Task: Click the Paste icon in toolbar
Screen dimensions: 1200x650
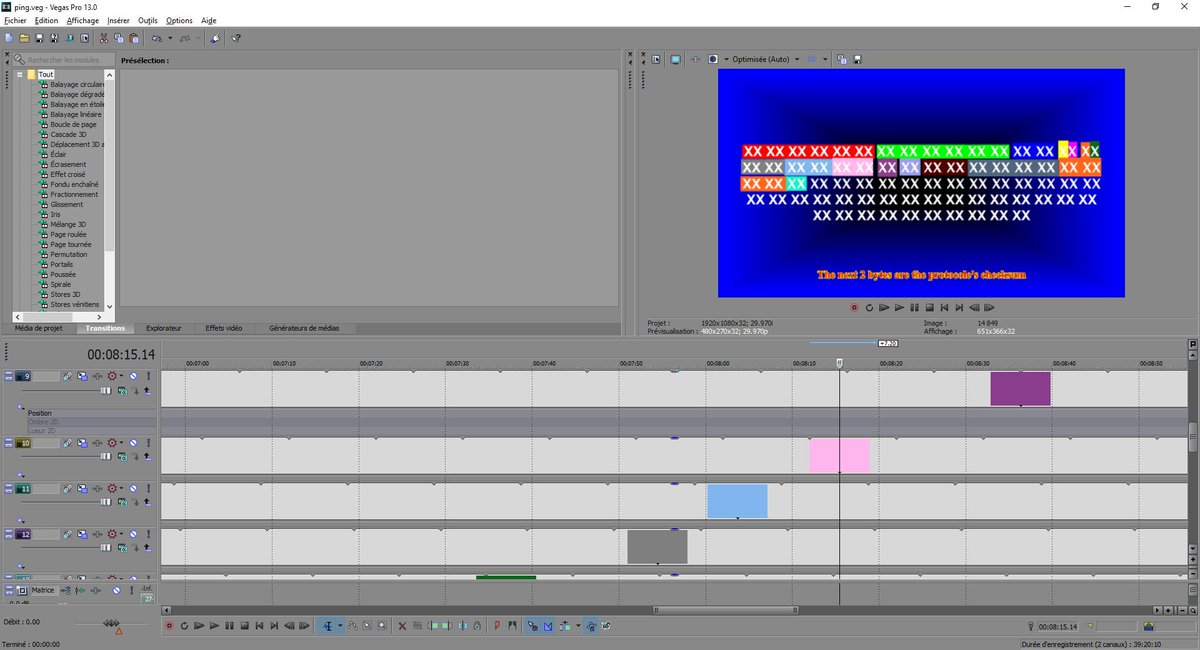Action: tap(134, 38)
